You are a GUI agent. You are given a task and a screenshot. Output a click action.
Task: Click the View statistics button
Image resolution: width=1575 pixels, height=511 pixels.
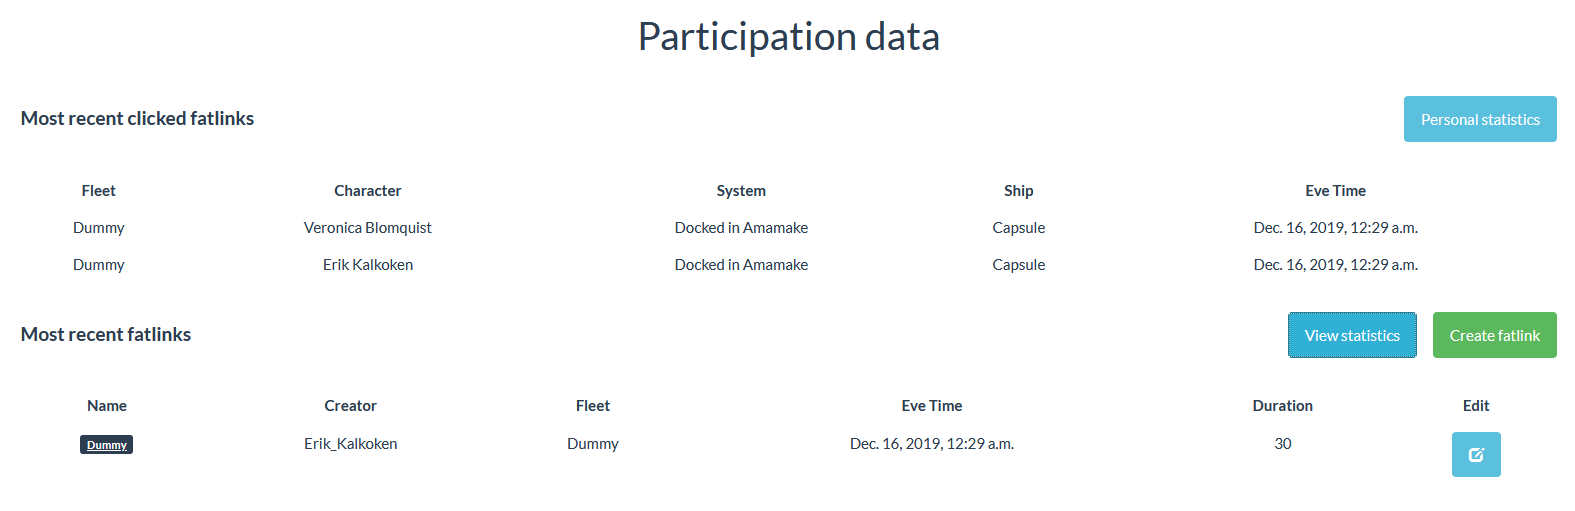click(x=1352, y=335)
